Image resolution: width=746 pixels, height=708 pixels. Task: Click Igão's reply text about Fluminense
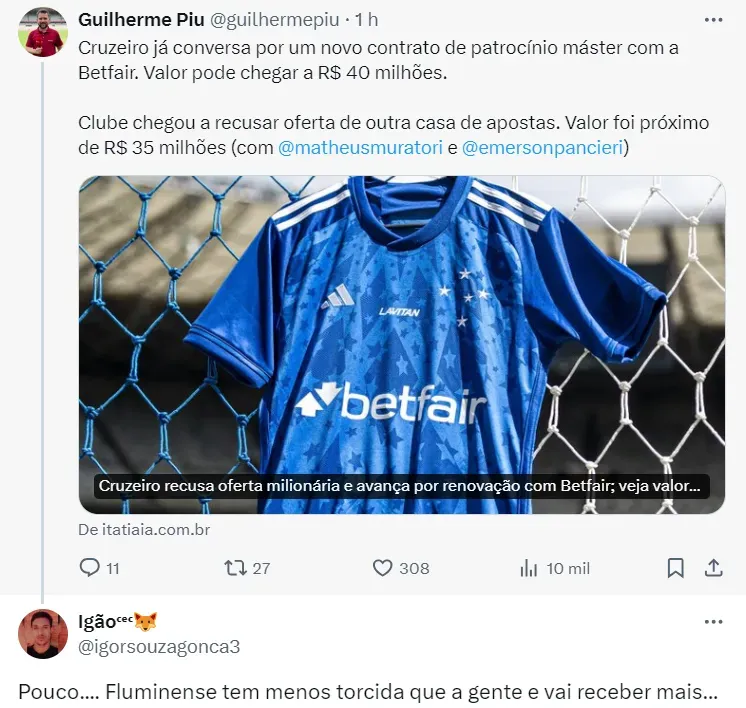(368, 692)
